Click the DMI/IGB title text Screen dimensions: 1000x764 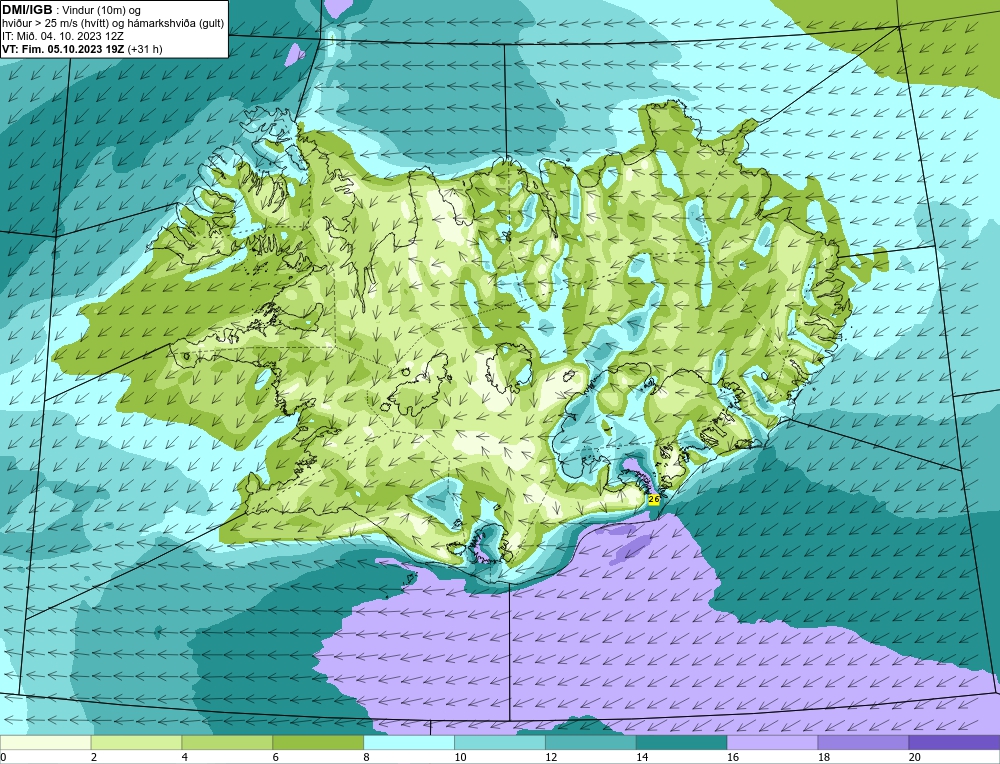coord(27,10)
